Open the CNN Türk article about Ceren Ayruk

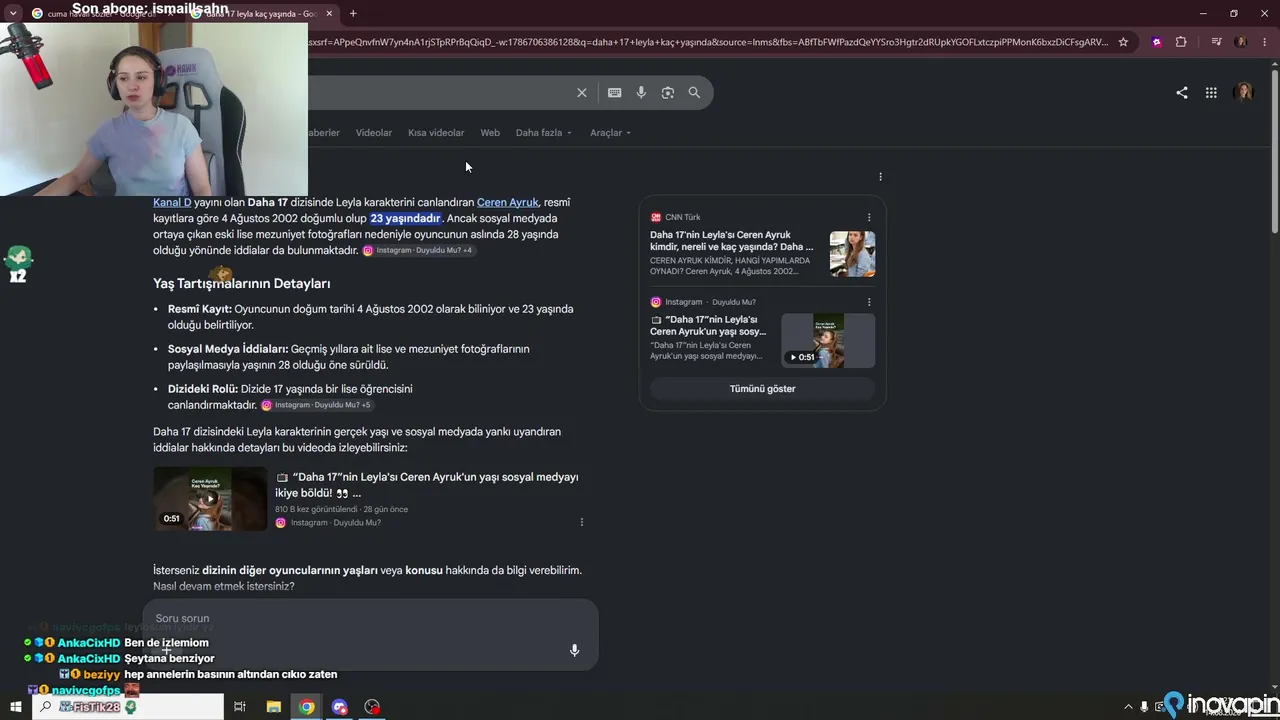tap(732, 241)
